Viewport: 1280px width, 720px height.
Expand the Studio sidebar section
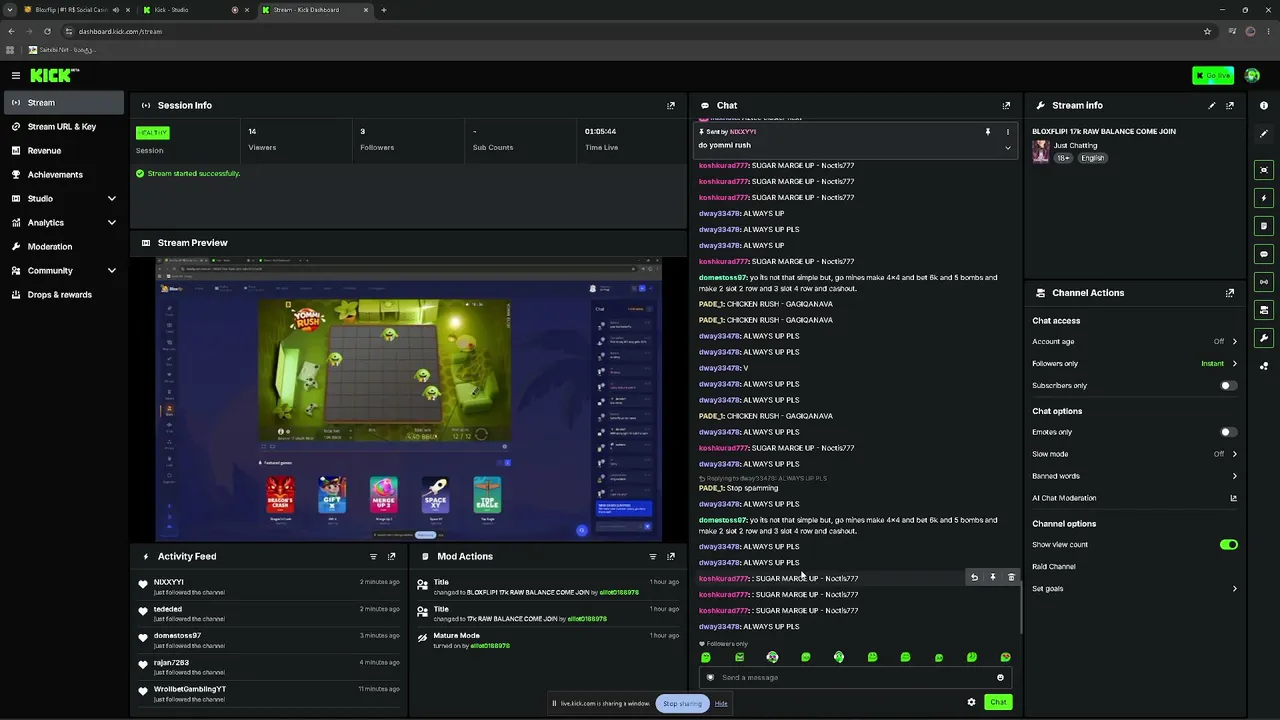112,199
